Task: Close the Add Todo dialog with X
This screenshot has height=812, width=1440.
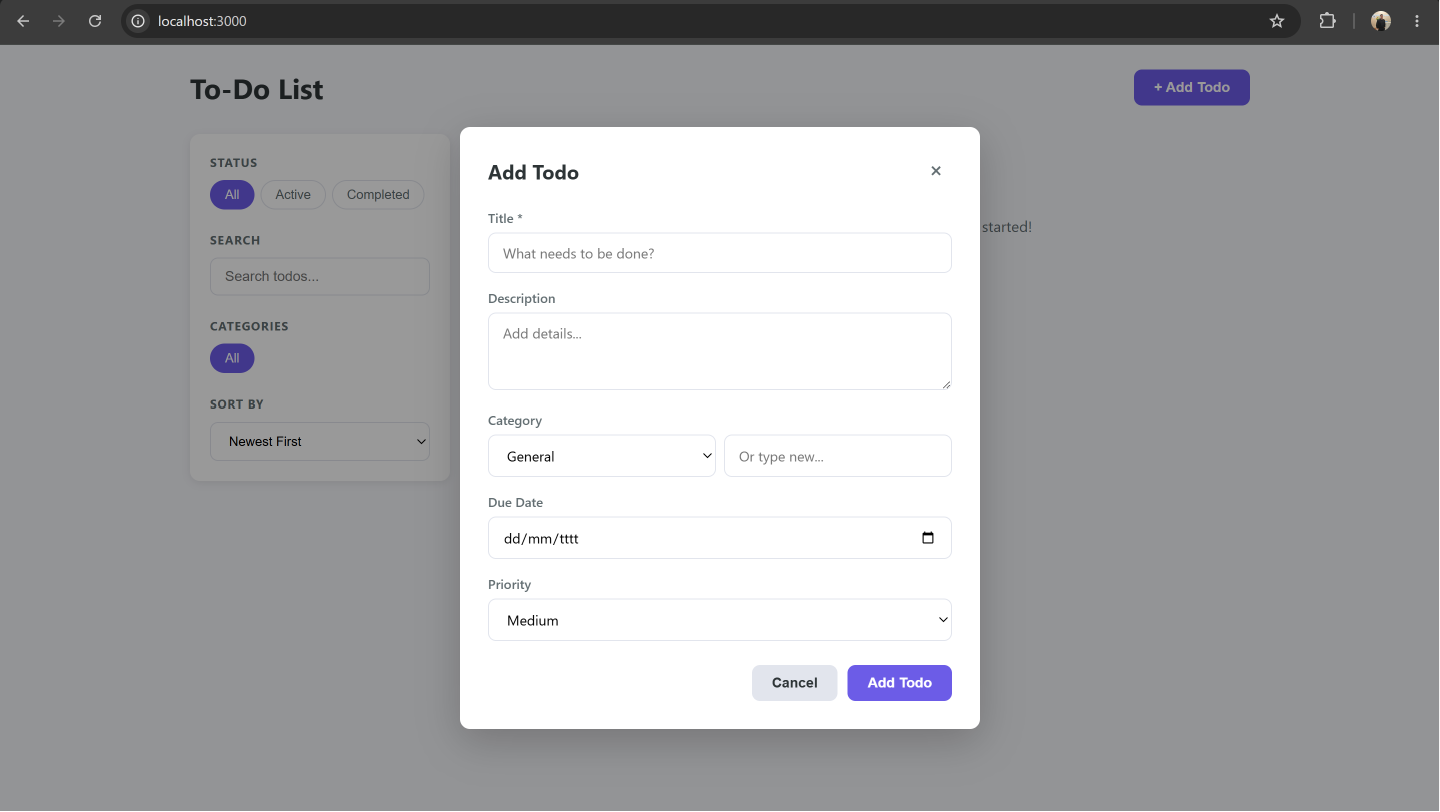Action: [936, 171]
